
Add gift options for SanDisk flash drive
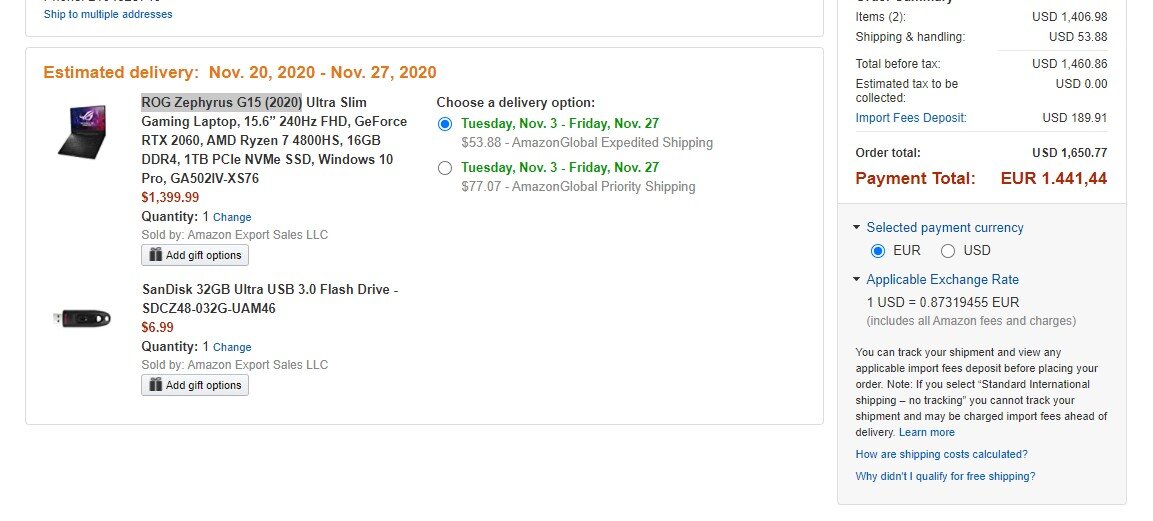coord(195,385)
